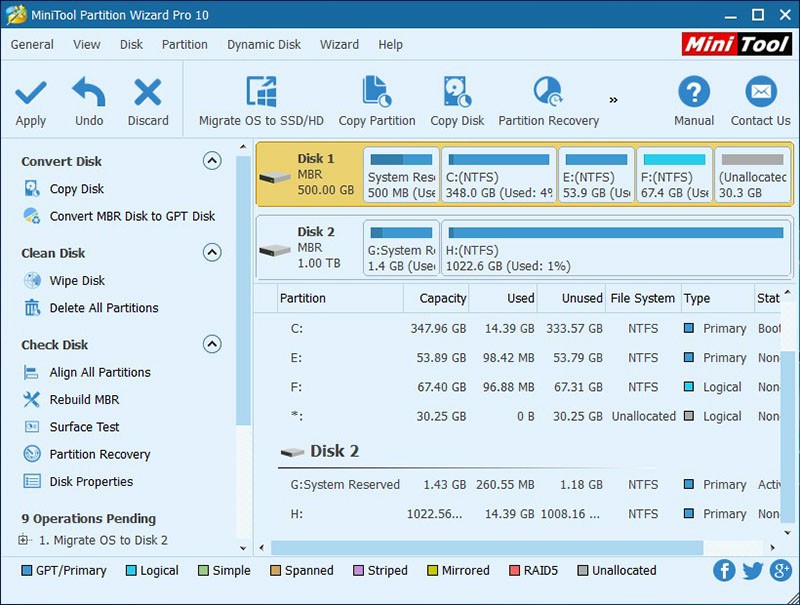Choose Delete All Partitions
The width and height of the screenshot is (800, 605).
[104, 308]
